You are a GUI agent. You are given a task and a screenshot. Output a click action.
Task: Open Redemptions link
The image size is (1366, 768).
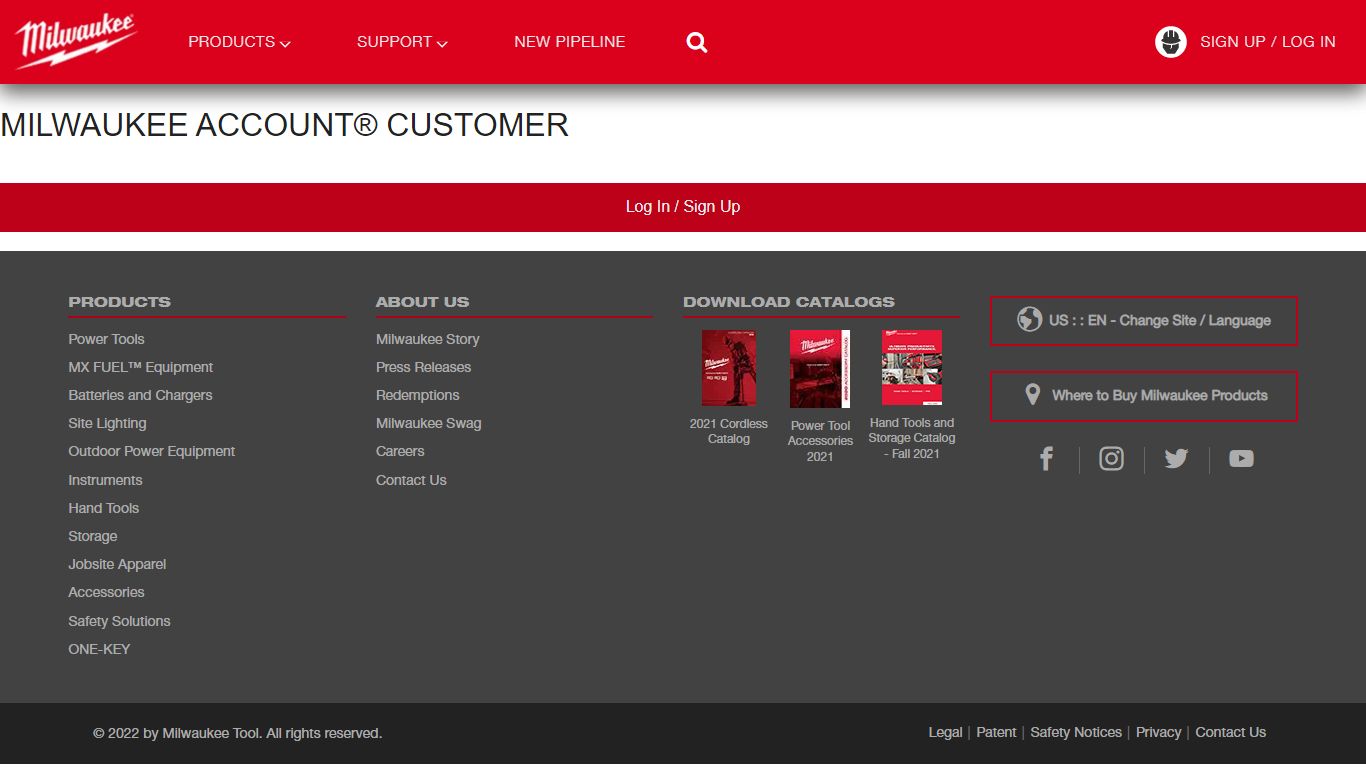[x=418, y=395]
